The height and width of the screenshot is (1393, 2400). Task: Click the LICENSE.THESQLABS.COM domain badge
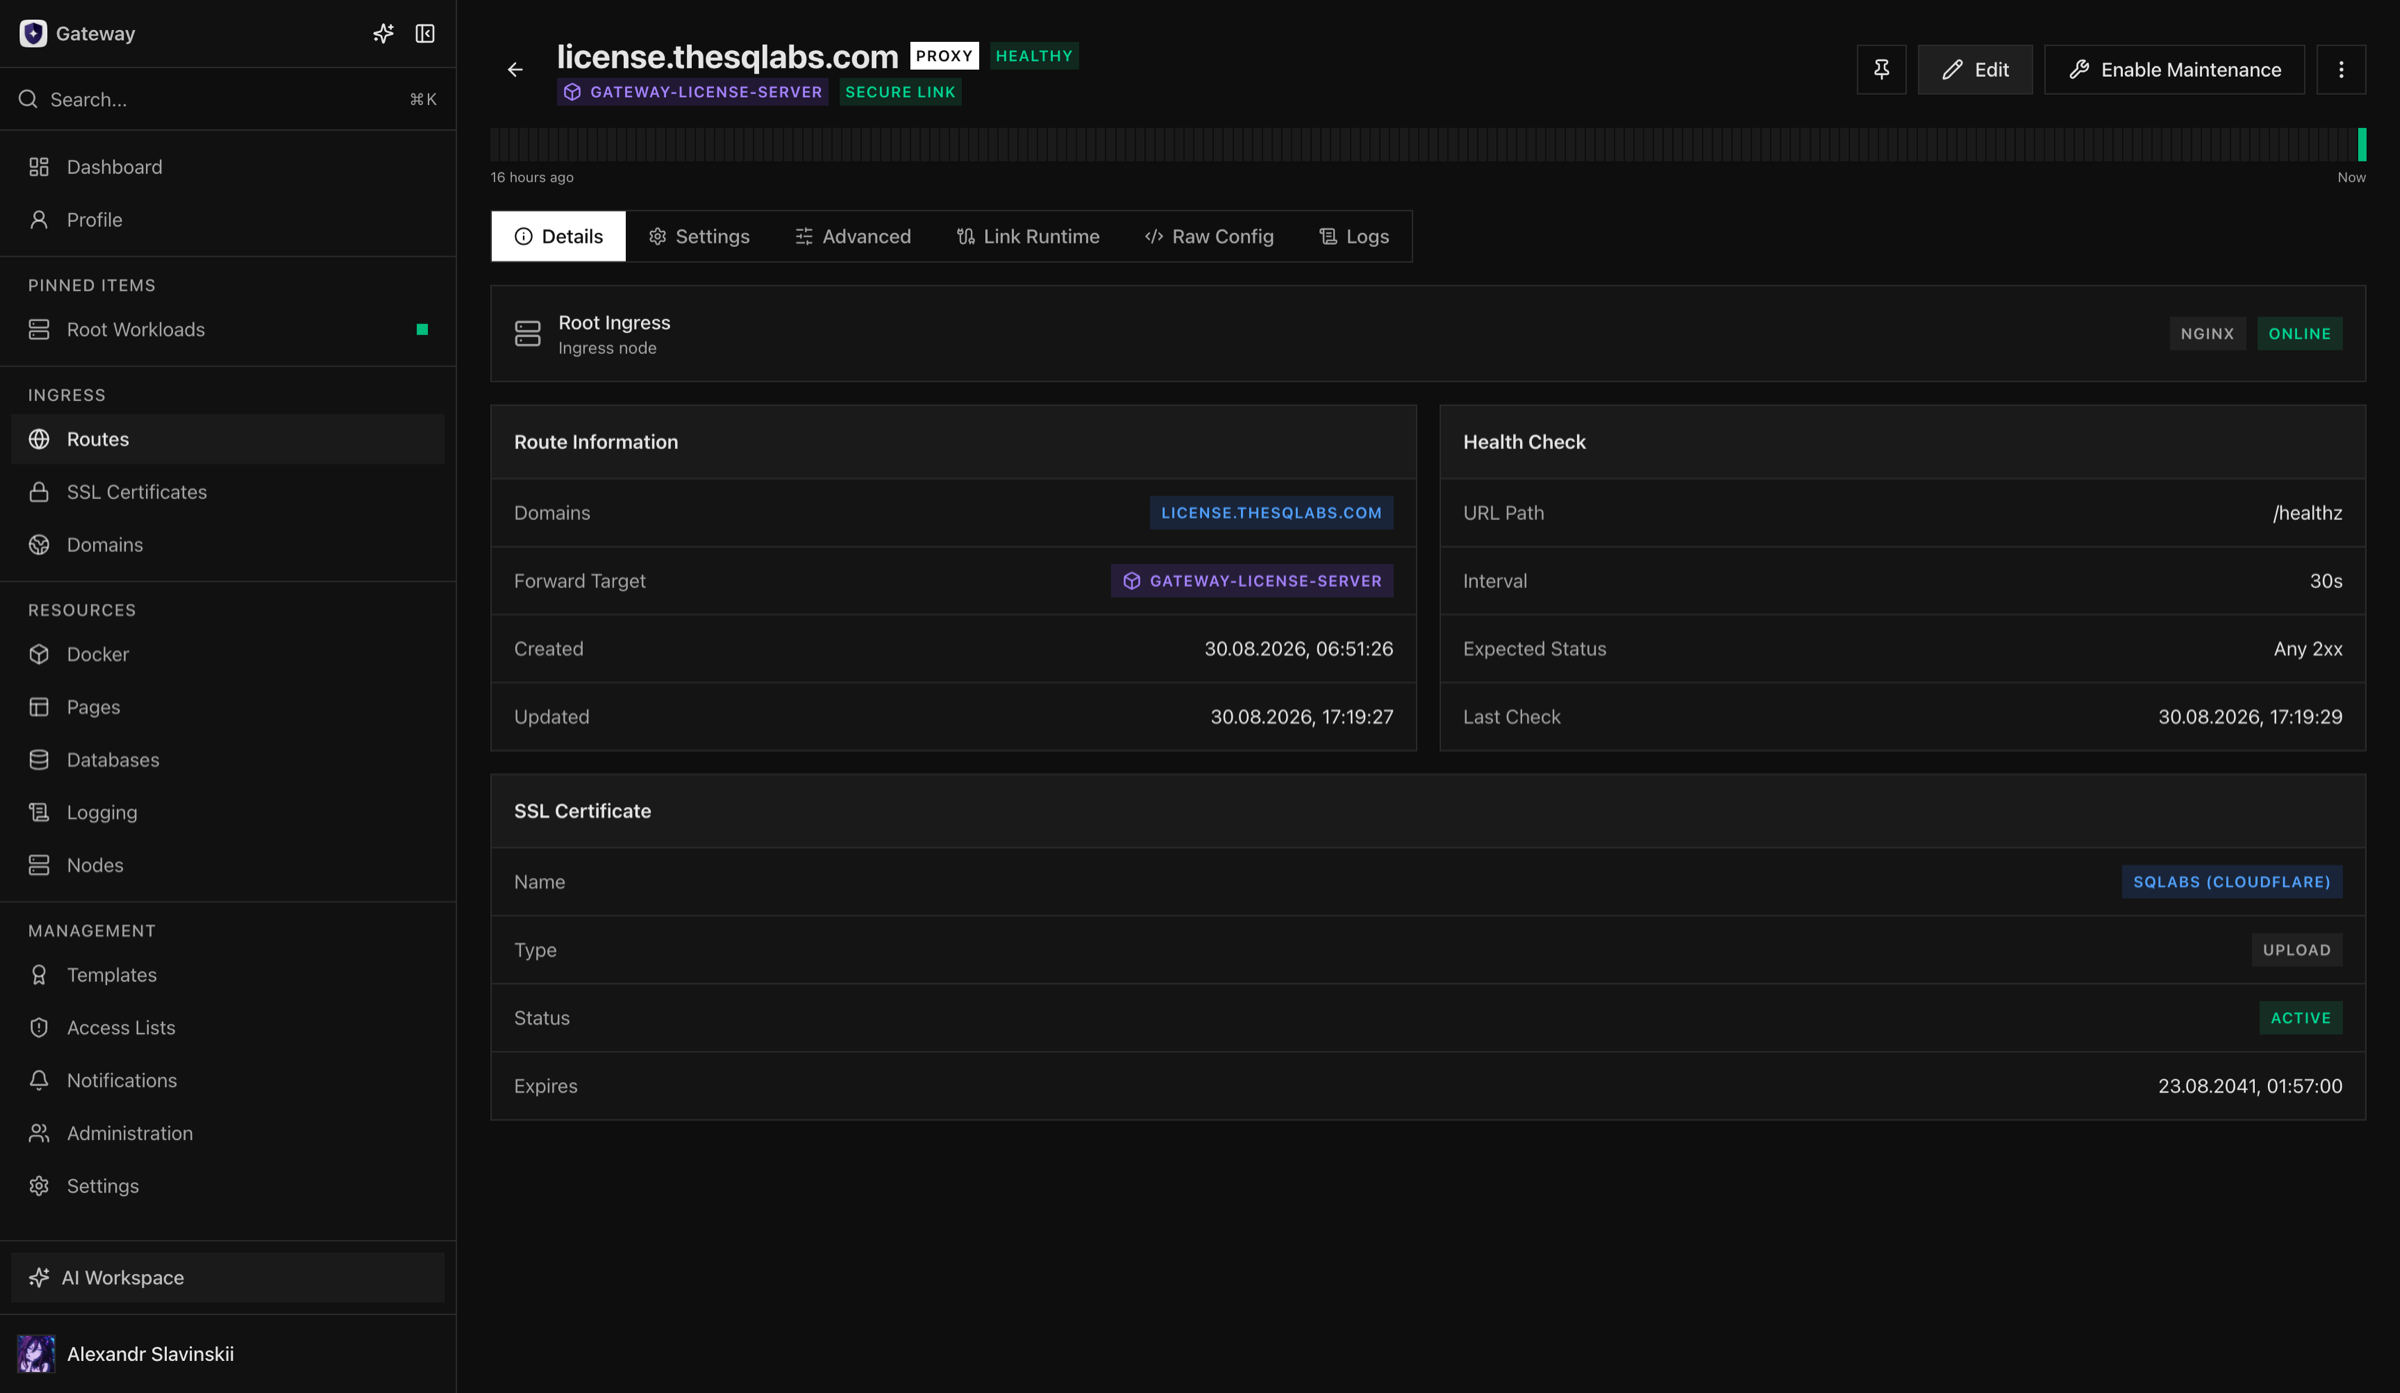click(1271, 513)
